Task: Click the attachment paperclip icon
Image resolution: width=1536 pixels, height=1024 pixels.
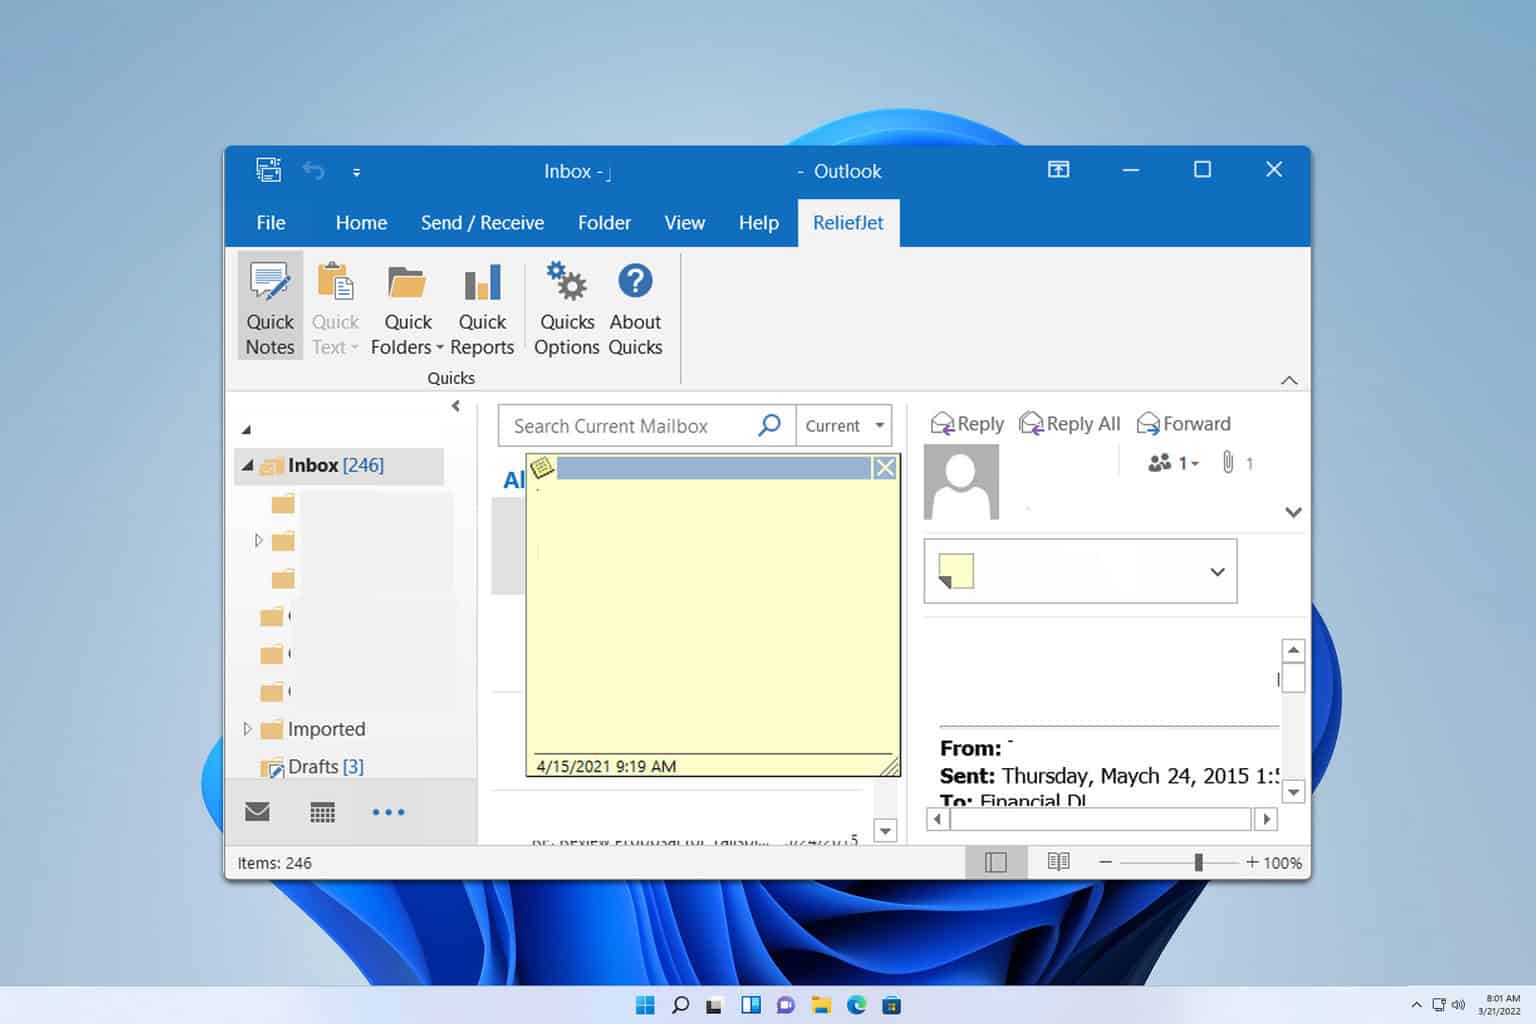Action: coord(1228,462)
